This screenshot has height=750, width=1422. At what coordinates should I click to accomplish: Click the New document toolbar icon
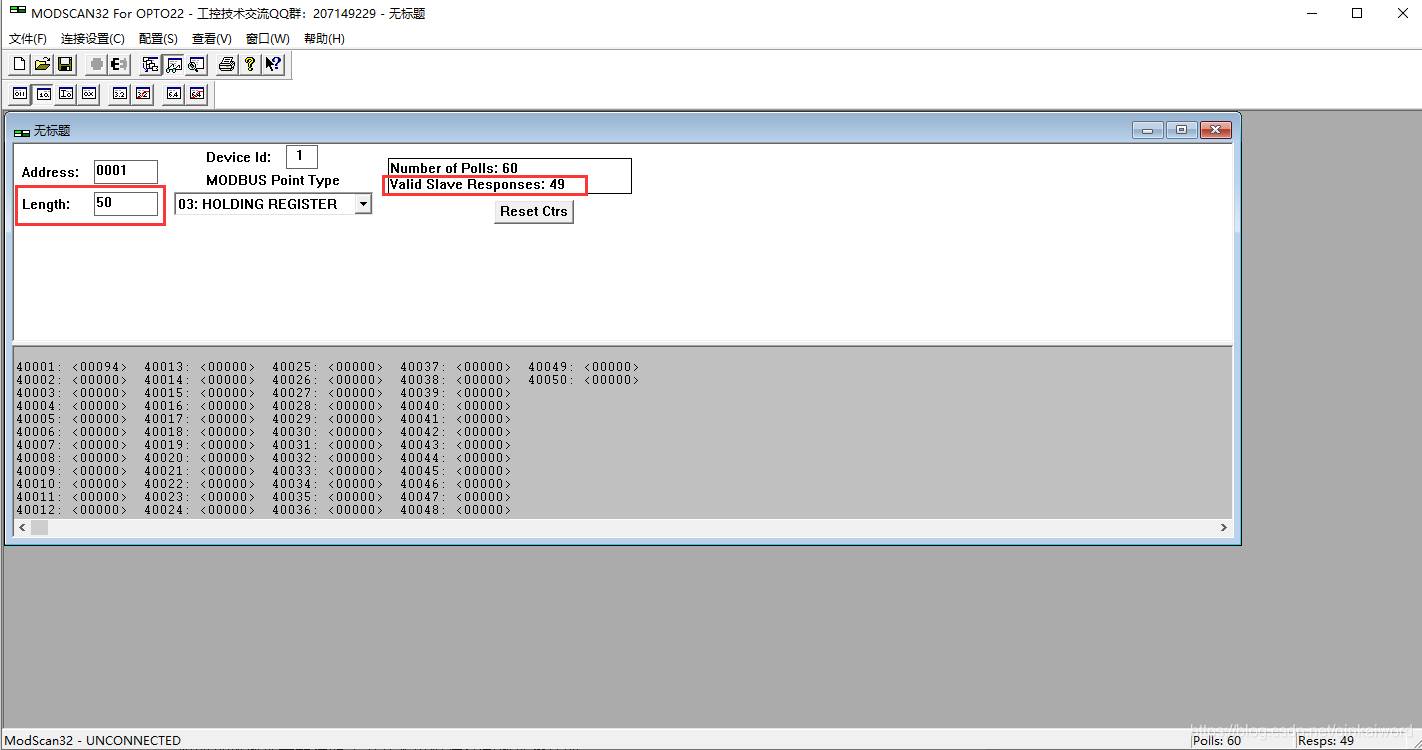click(20, 64)
